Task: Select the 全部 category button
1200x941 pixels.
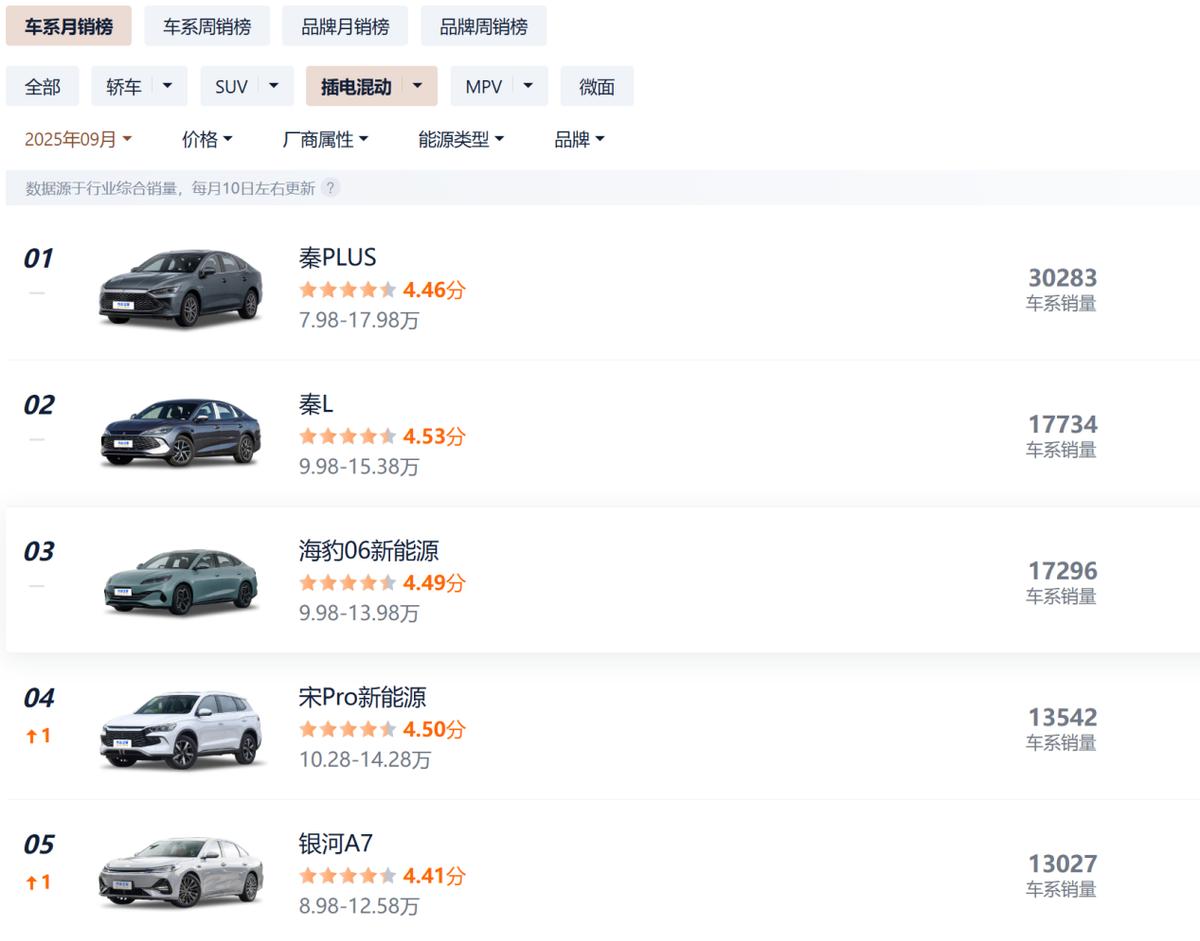Action: coord(42,86)
